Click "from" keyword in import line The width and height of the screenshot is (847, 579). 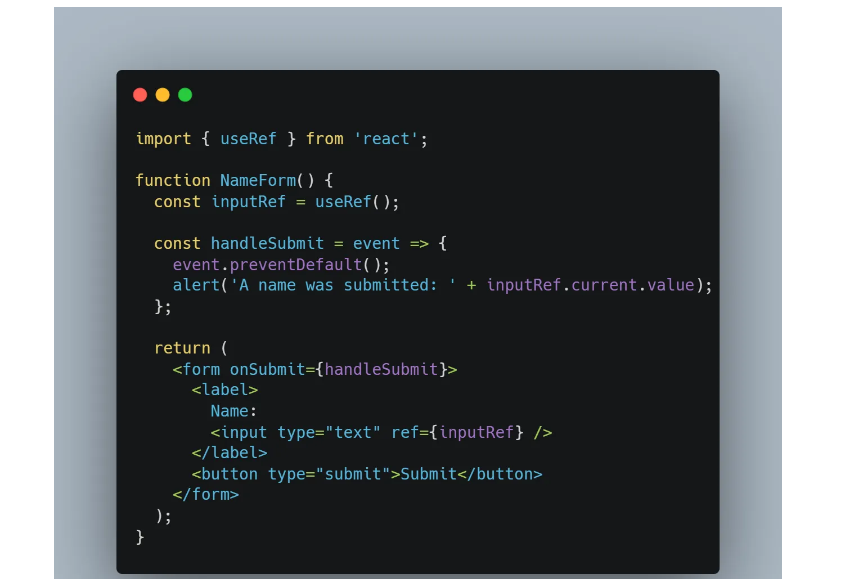click(x=324, y=139)
